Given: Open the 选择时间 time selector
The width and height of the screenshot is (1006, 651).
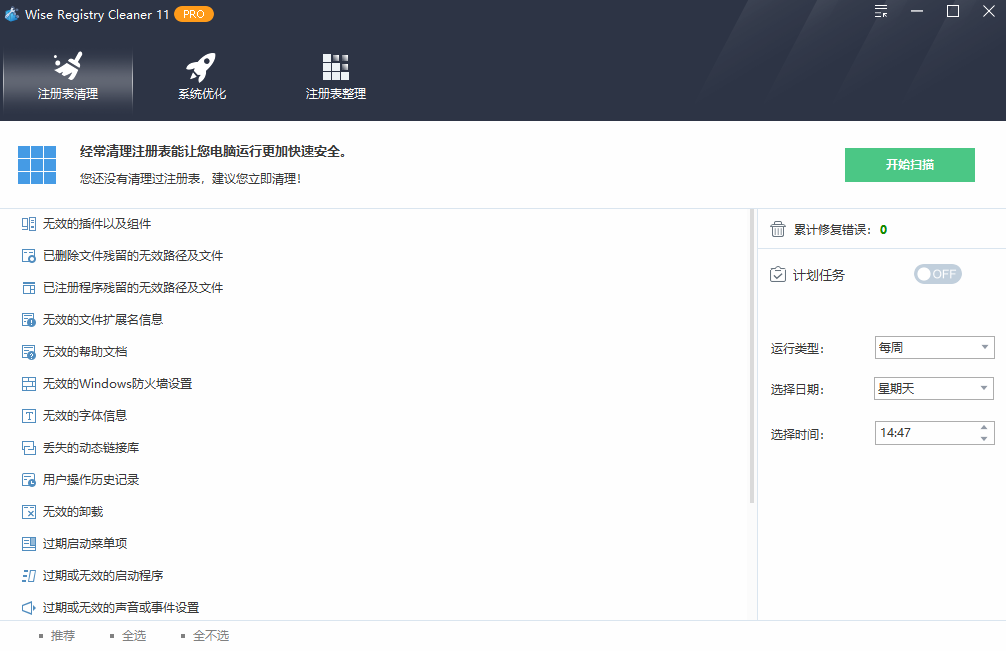Looking at the screenshot, I should point(933,432).
